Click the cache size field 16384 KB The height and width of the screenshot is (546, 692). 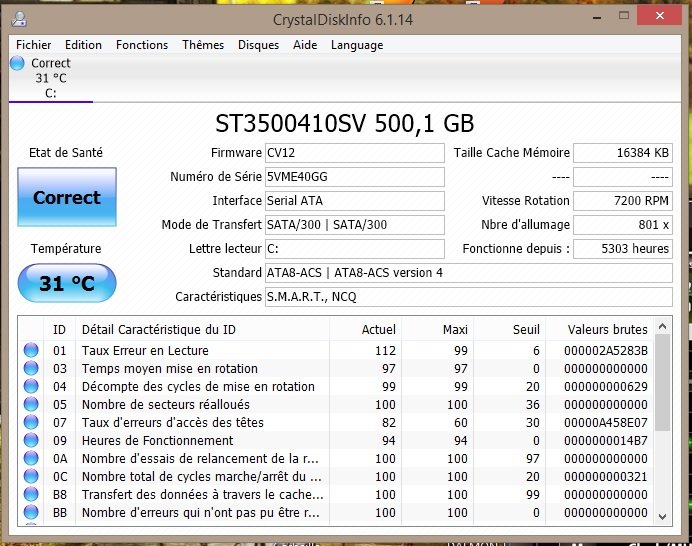[623, 153]
